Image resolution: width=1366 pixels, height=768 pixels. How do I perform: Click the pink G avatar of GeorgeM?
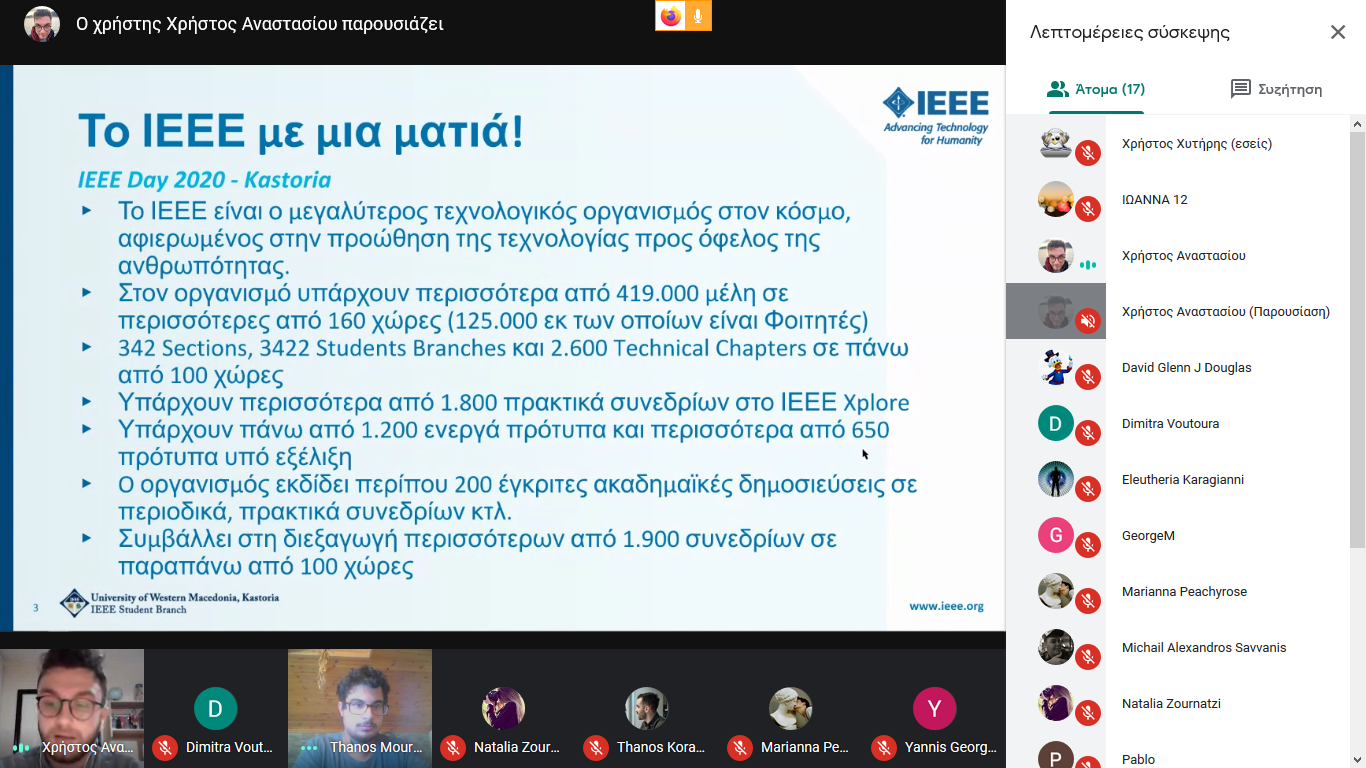(x=1056, y=536)
